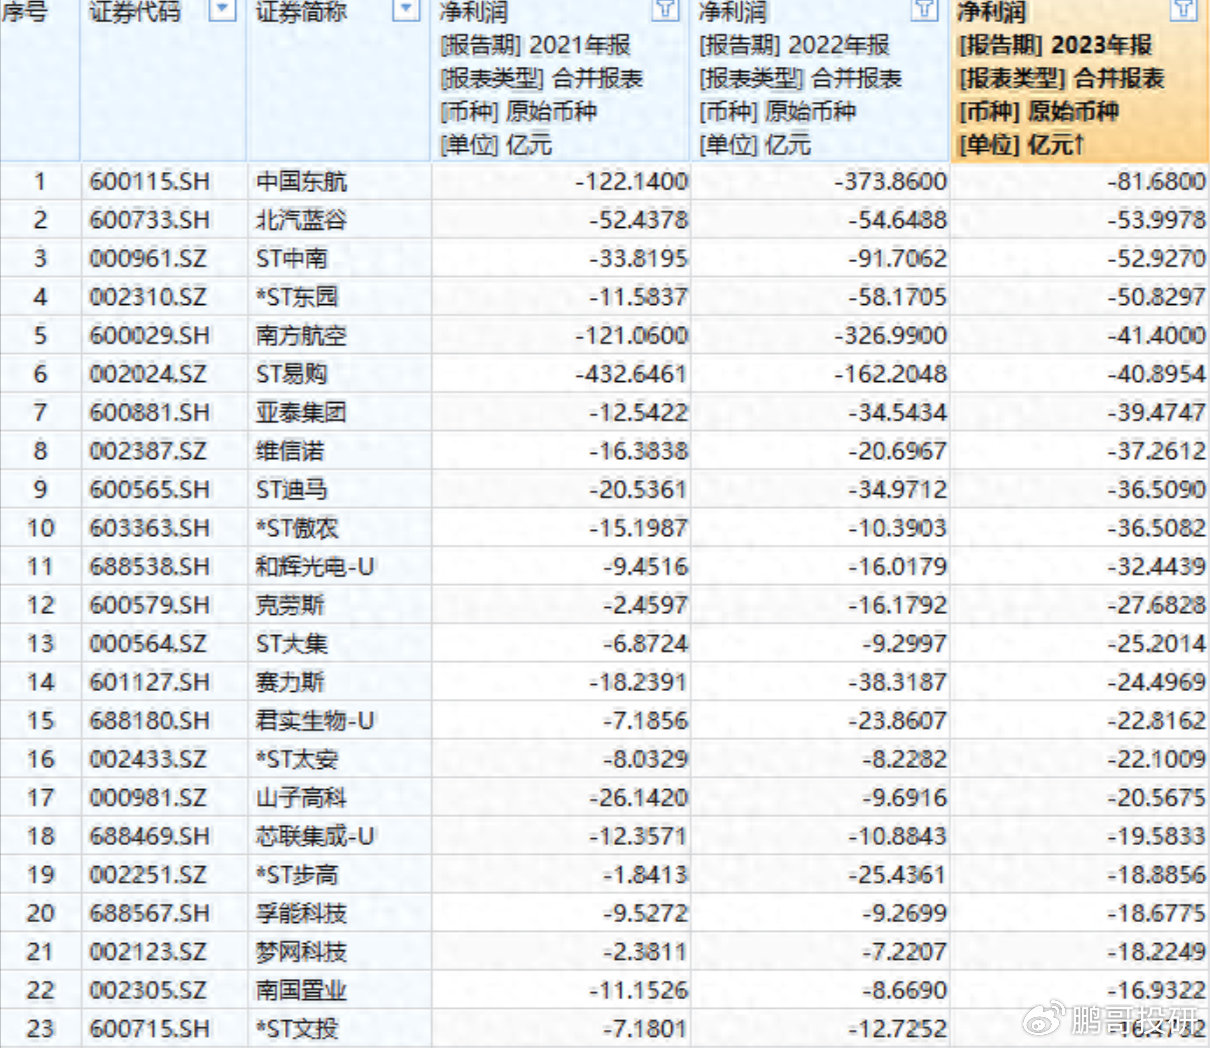Image resolution: width=1210 pixels, height=1048 pixels.
Task: Click the value -81.6800
Action: pos(1156,182)
